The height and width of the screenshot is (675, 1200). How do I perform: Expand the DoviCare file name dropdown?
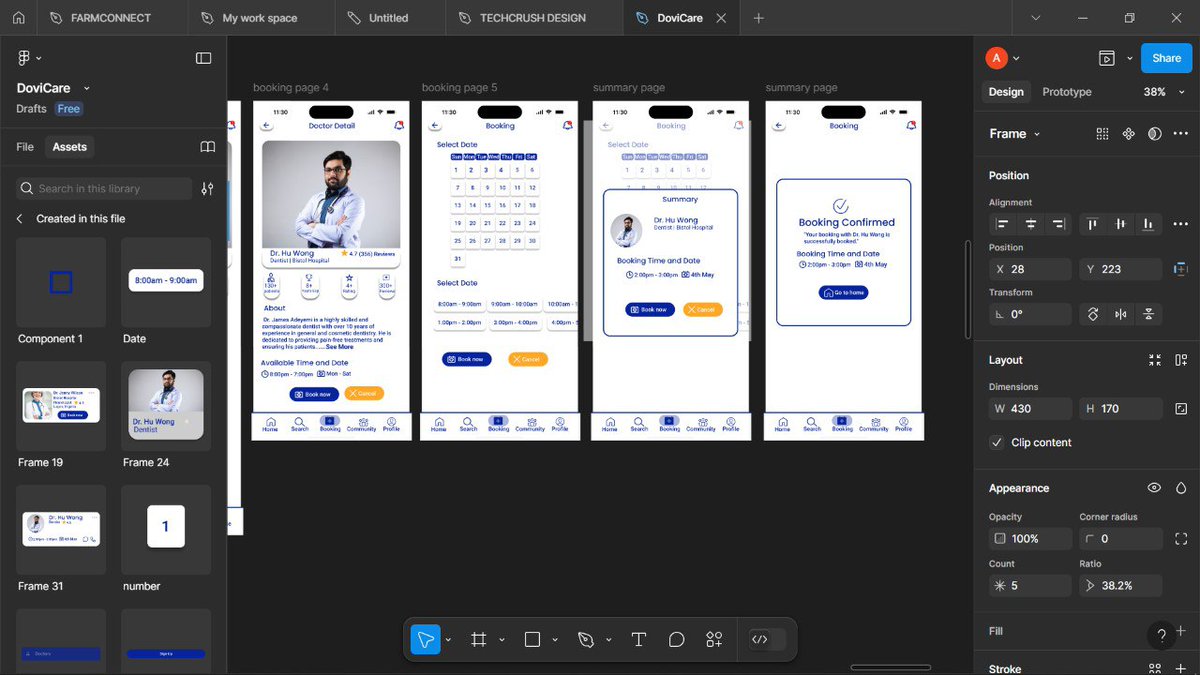click(87, 89)
